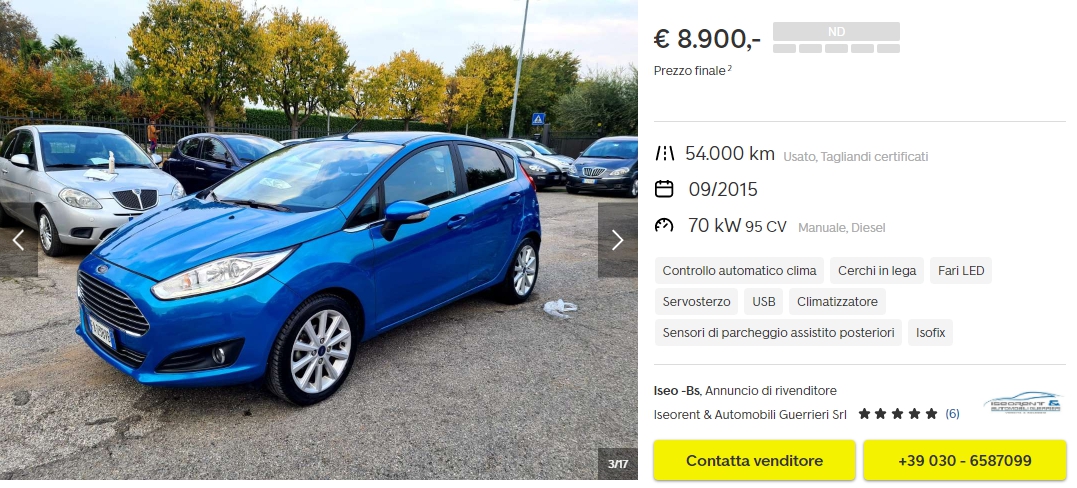Go back to previous photo arrow
This screenshot has width=1077, height=488.
[x=19, y=240]
